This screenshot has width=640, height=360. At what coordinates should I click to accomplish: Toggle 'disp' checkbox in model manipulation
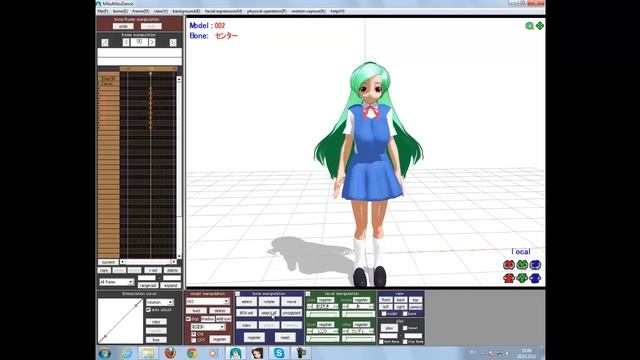(189, 319)
